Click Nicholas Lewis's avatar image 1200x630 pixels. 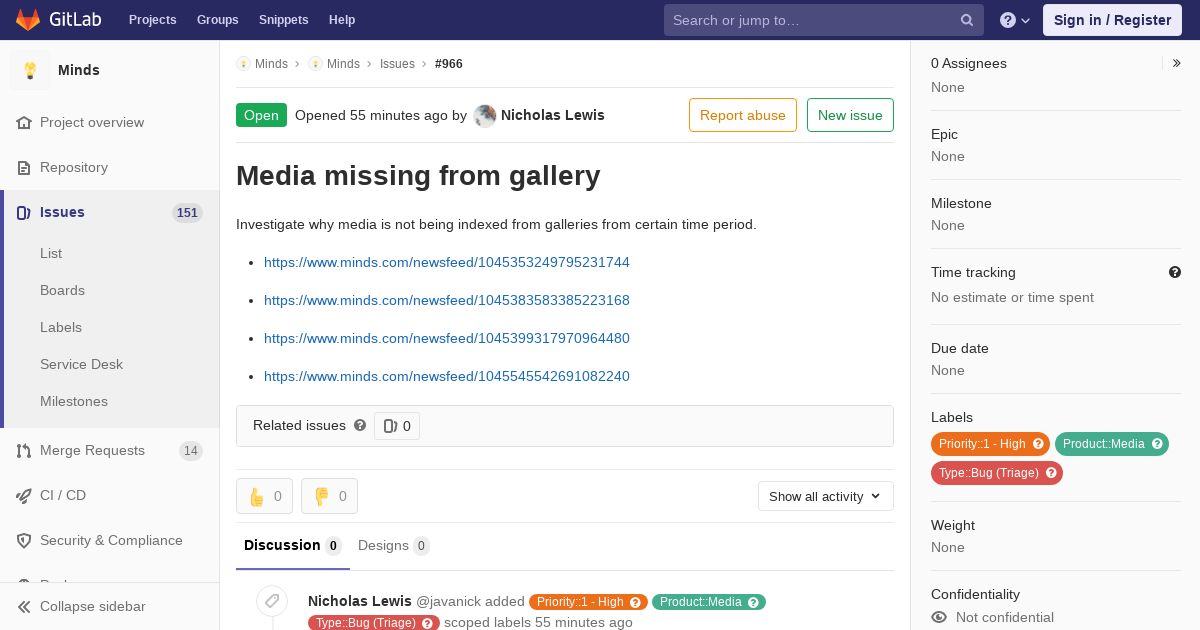click(x=485, y=115)
